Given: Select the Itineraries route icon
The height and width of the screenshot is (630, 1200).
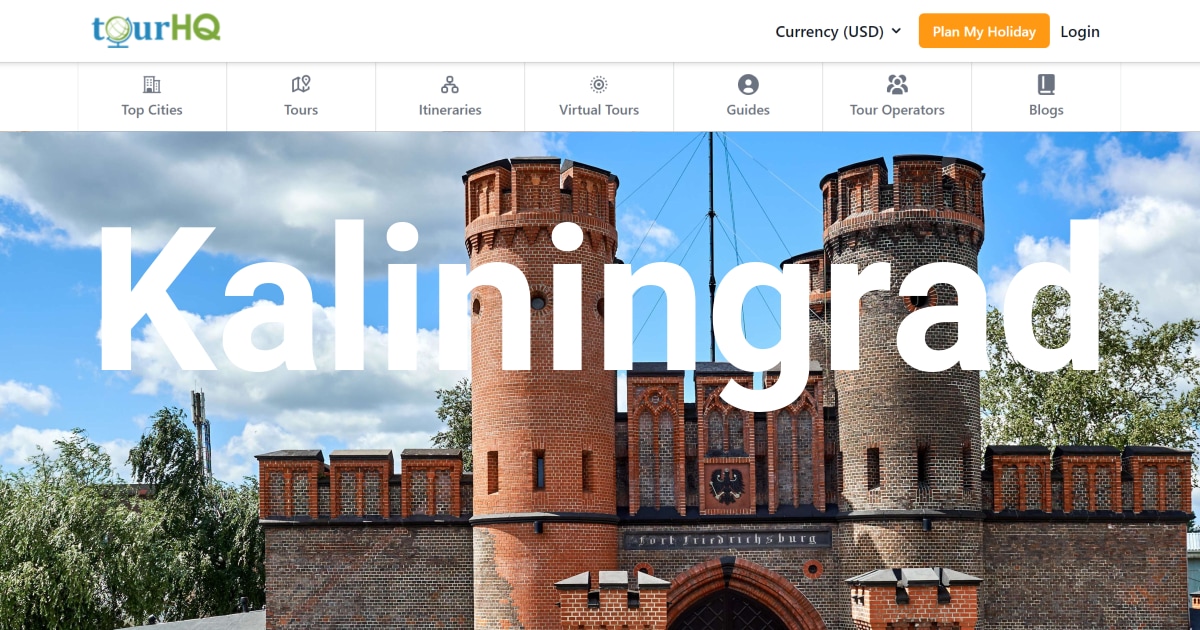Looking at the screenshot, I should tap(450, 84).
